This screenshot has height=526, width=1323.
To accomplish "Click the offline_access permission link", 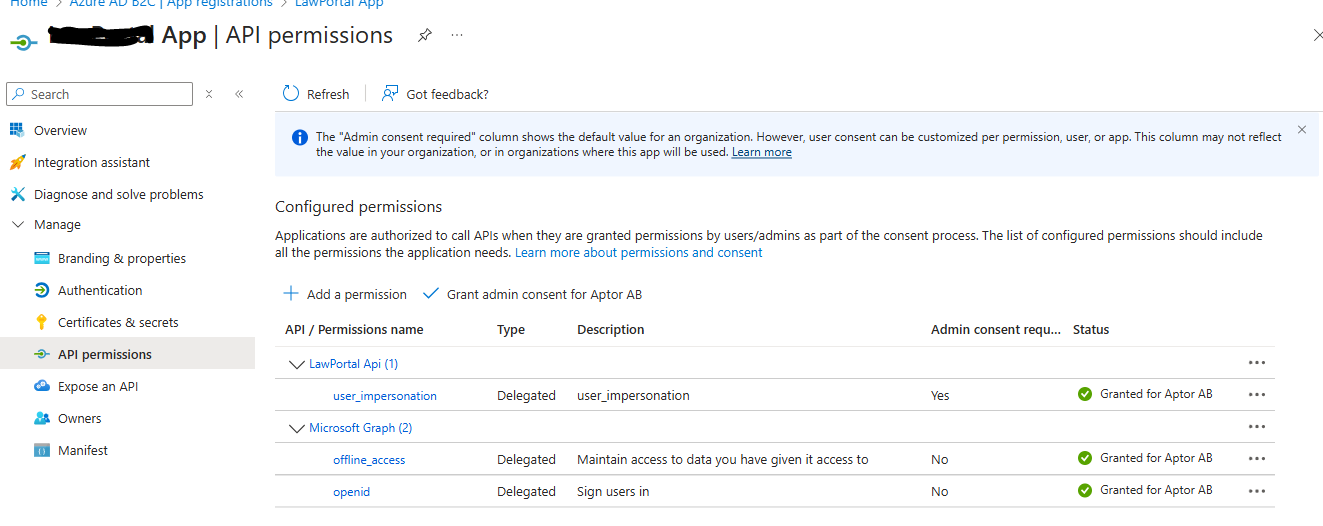I will point(369,460).
